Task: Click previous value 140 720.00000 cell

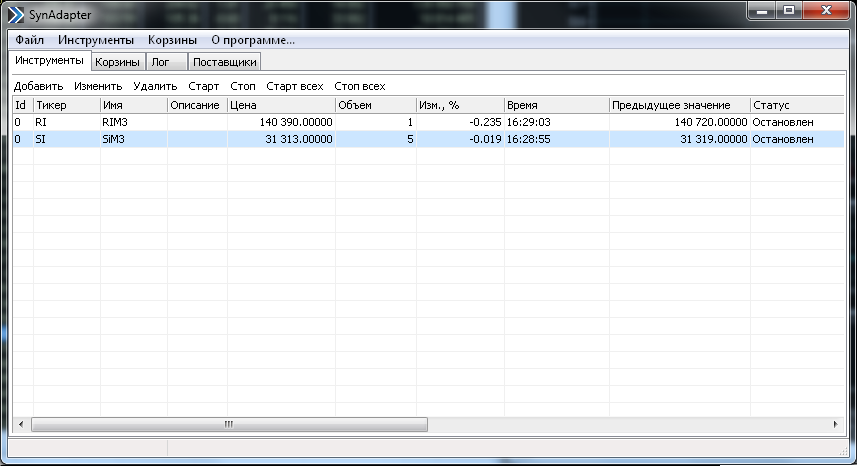Action: [680, 122]
